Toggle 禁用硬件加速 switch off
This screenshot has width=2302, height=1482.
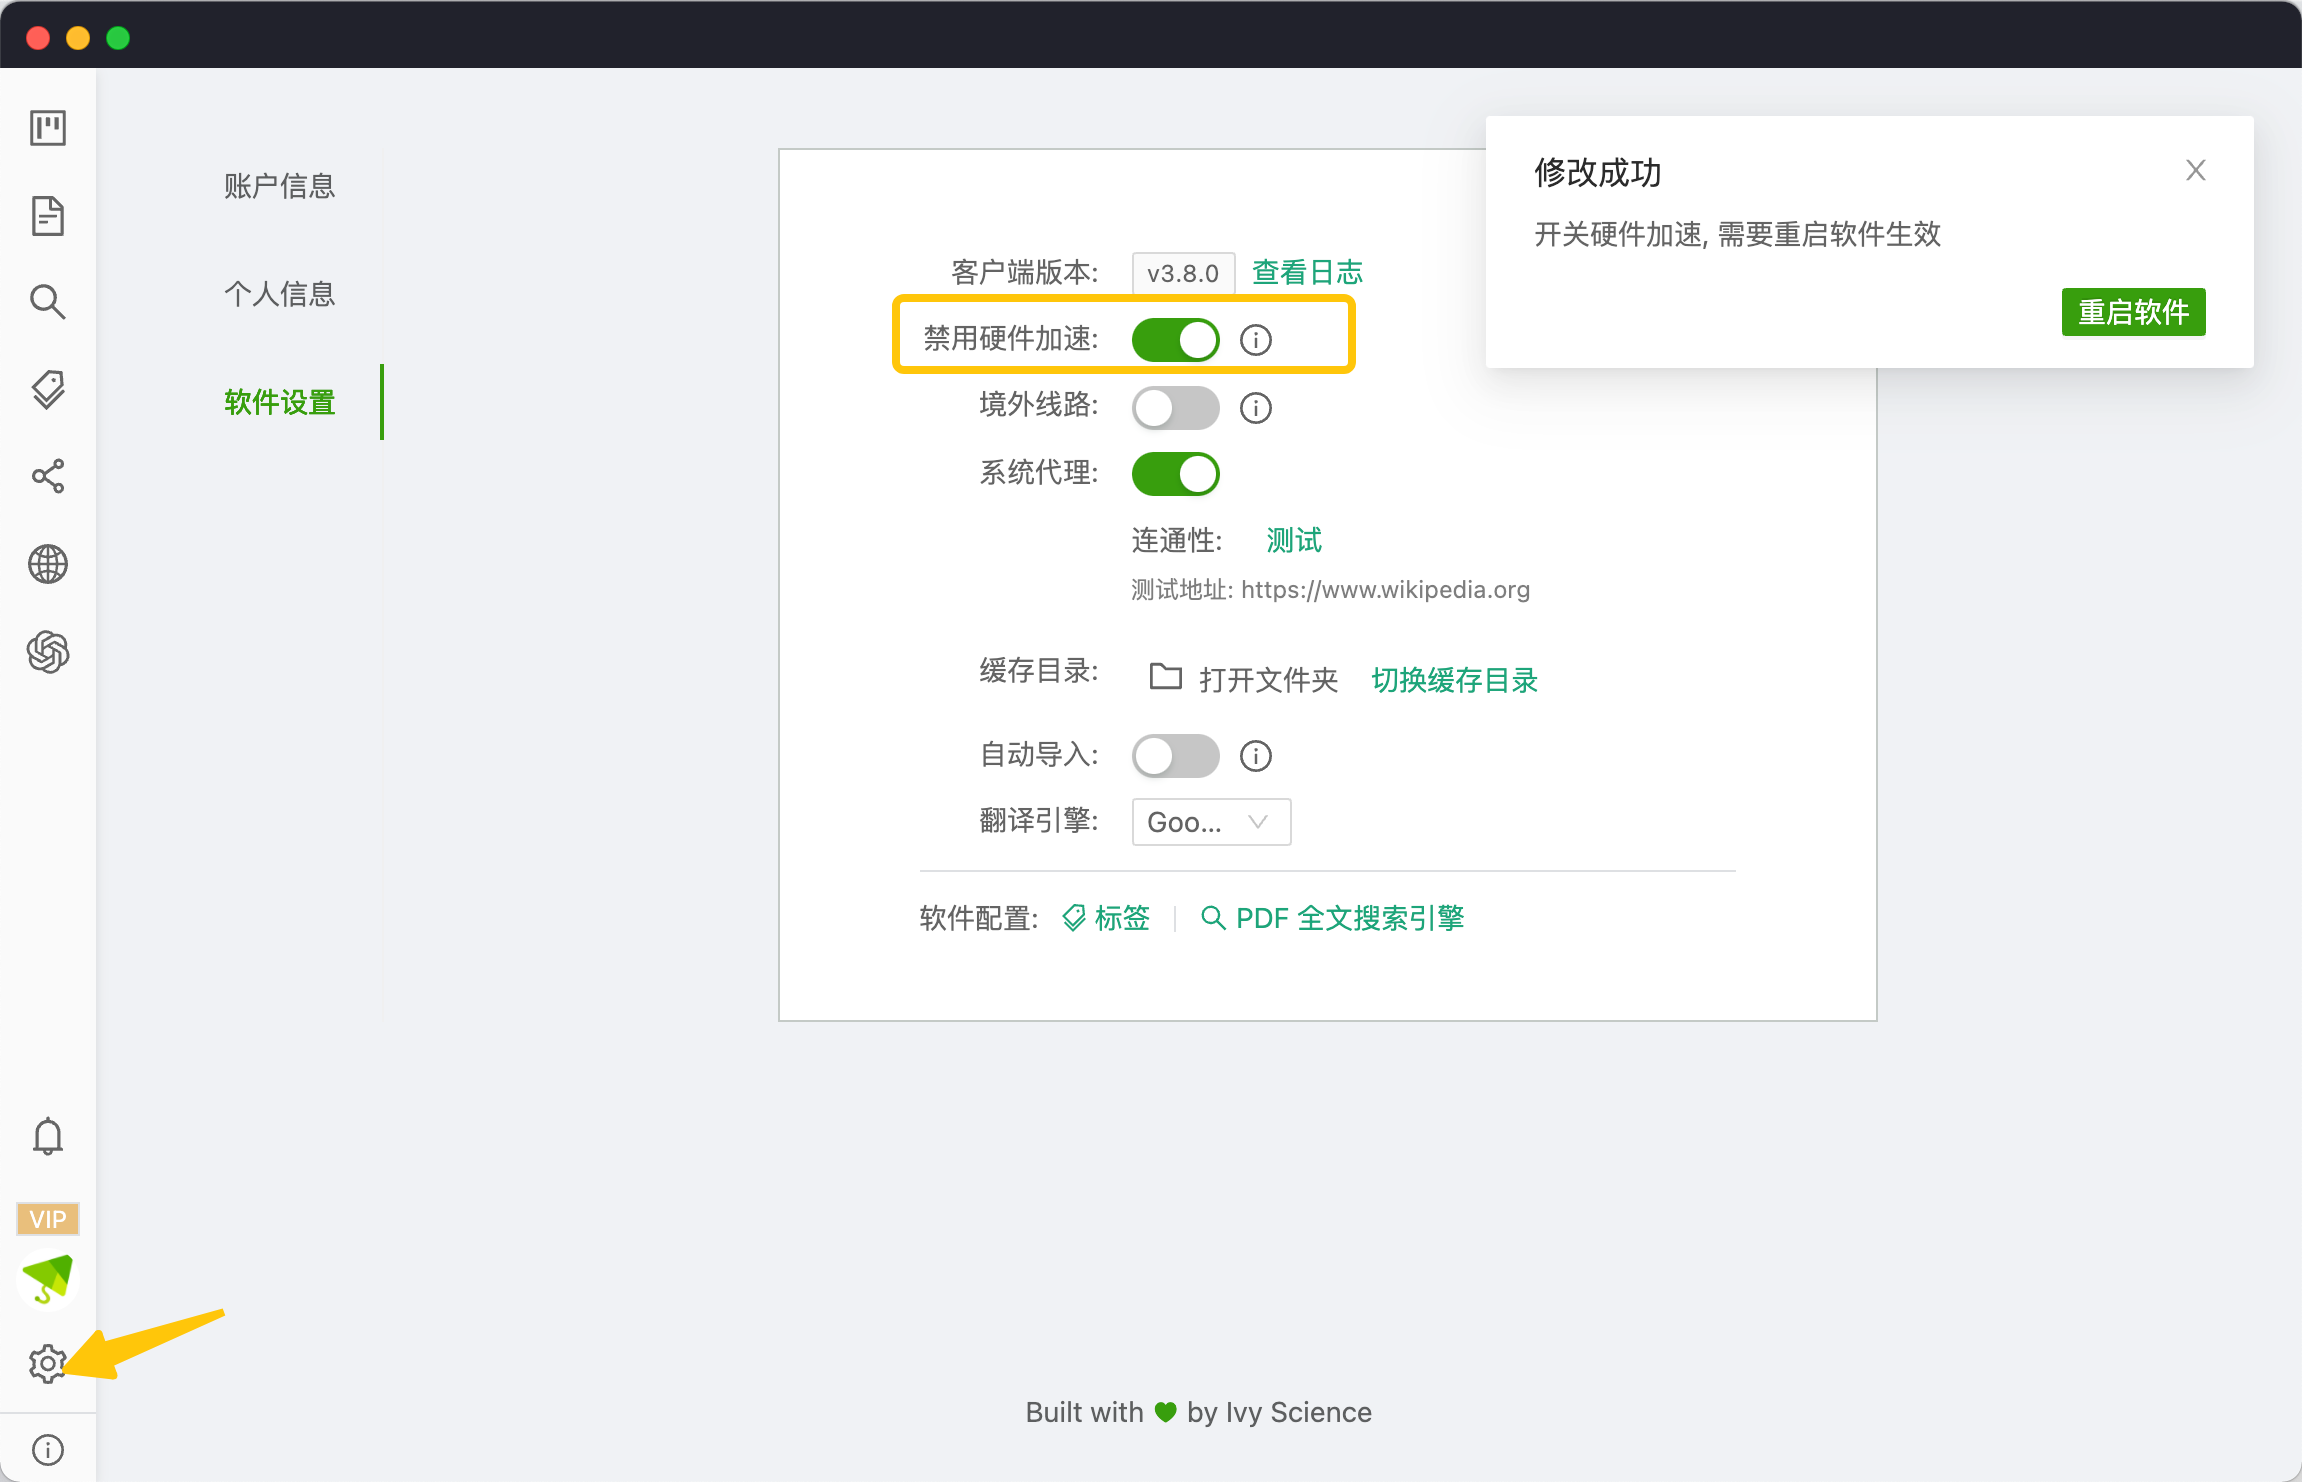click(x=1176, y=340)
